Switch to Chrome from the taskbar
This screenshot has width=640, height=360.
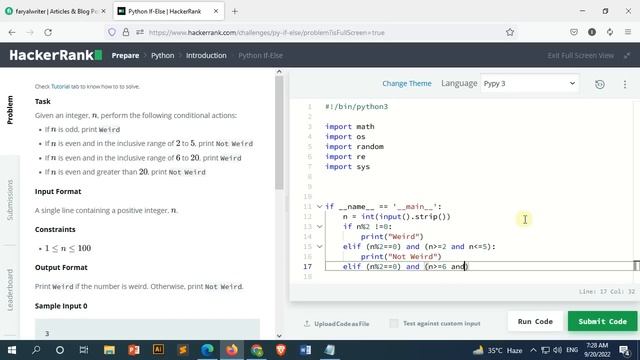tap(257, 350)
